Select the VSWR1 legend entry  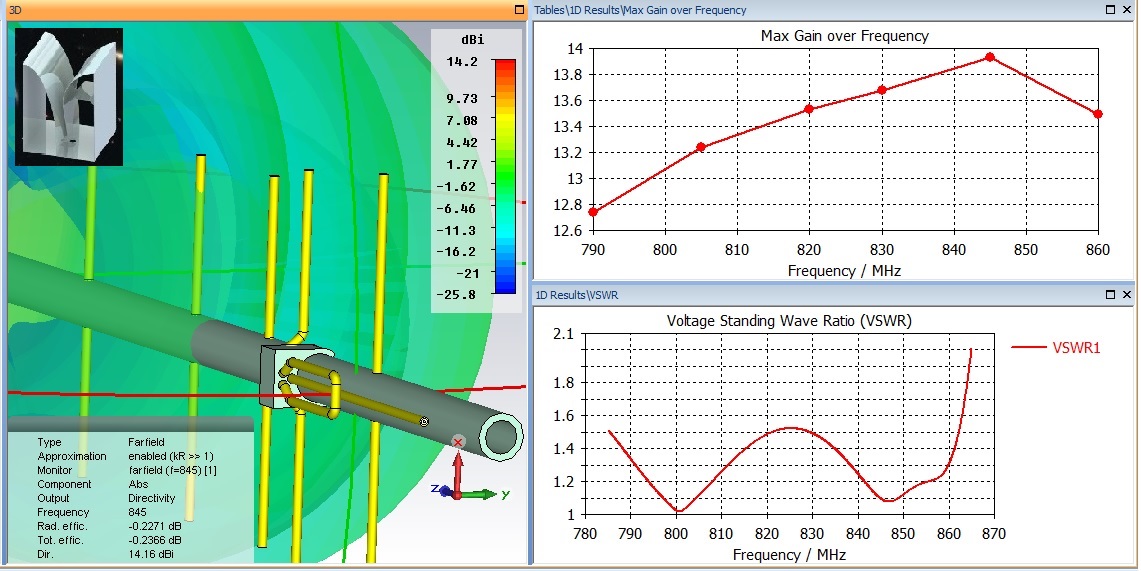click(1056, 348)
